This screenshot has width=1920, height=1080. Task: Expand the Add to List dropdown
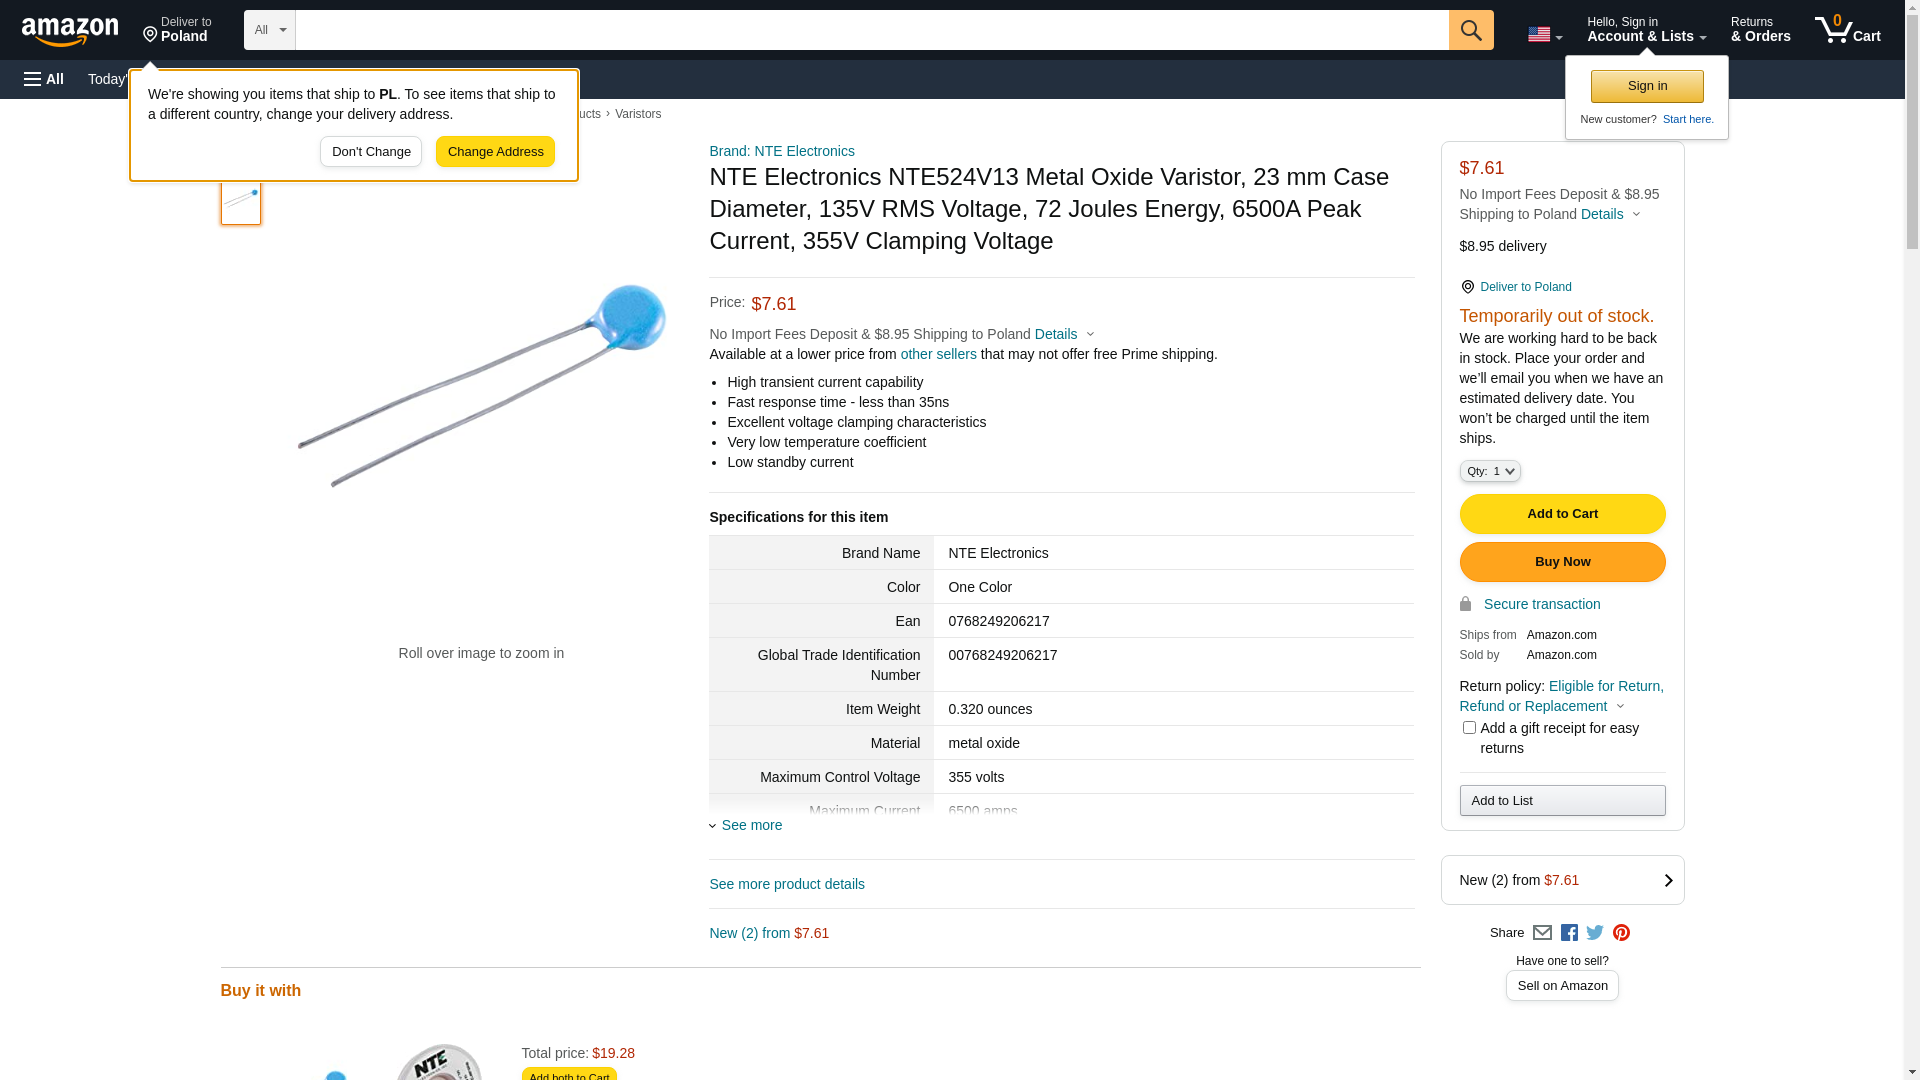[1561, 801]
